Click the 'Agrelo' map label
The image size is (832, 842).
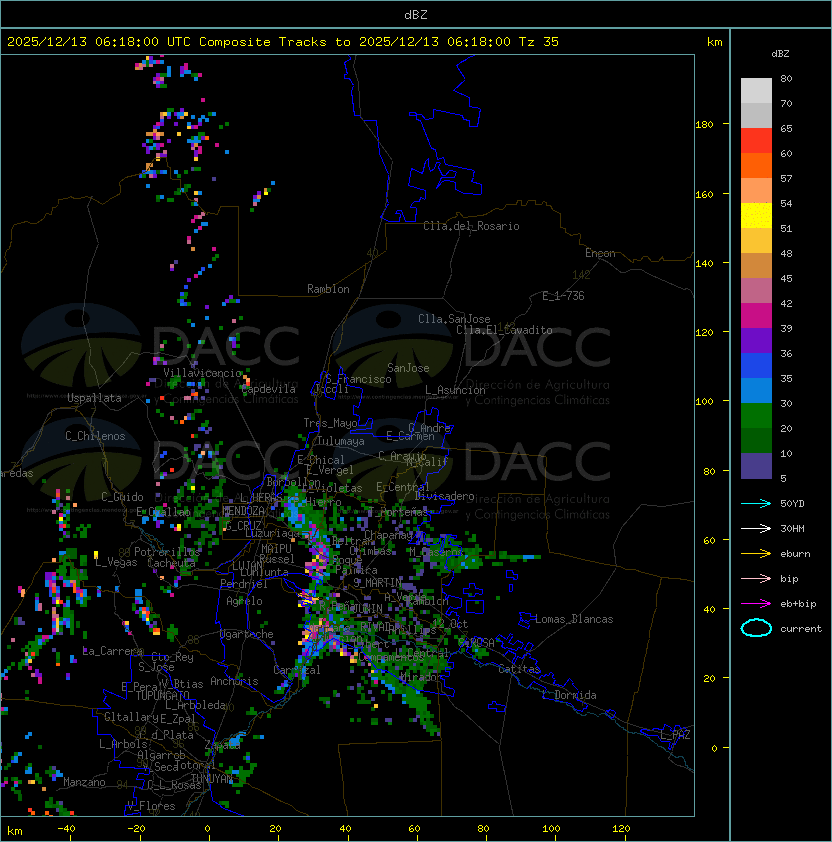click(x=244, y=601)
